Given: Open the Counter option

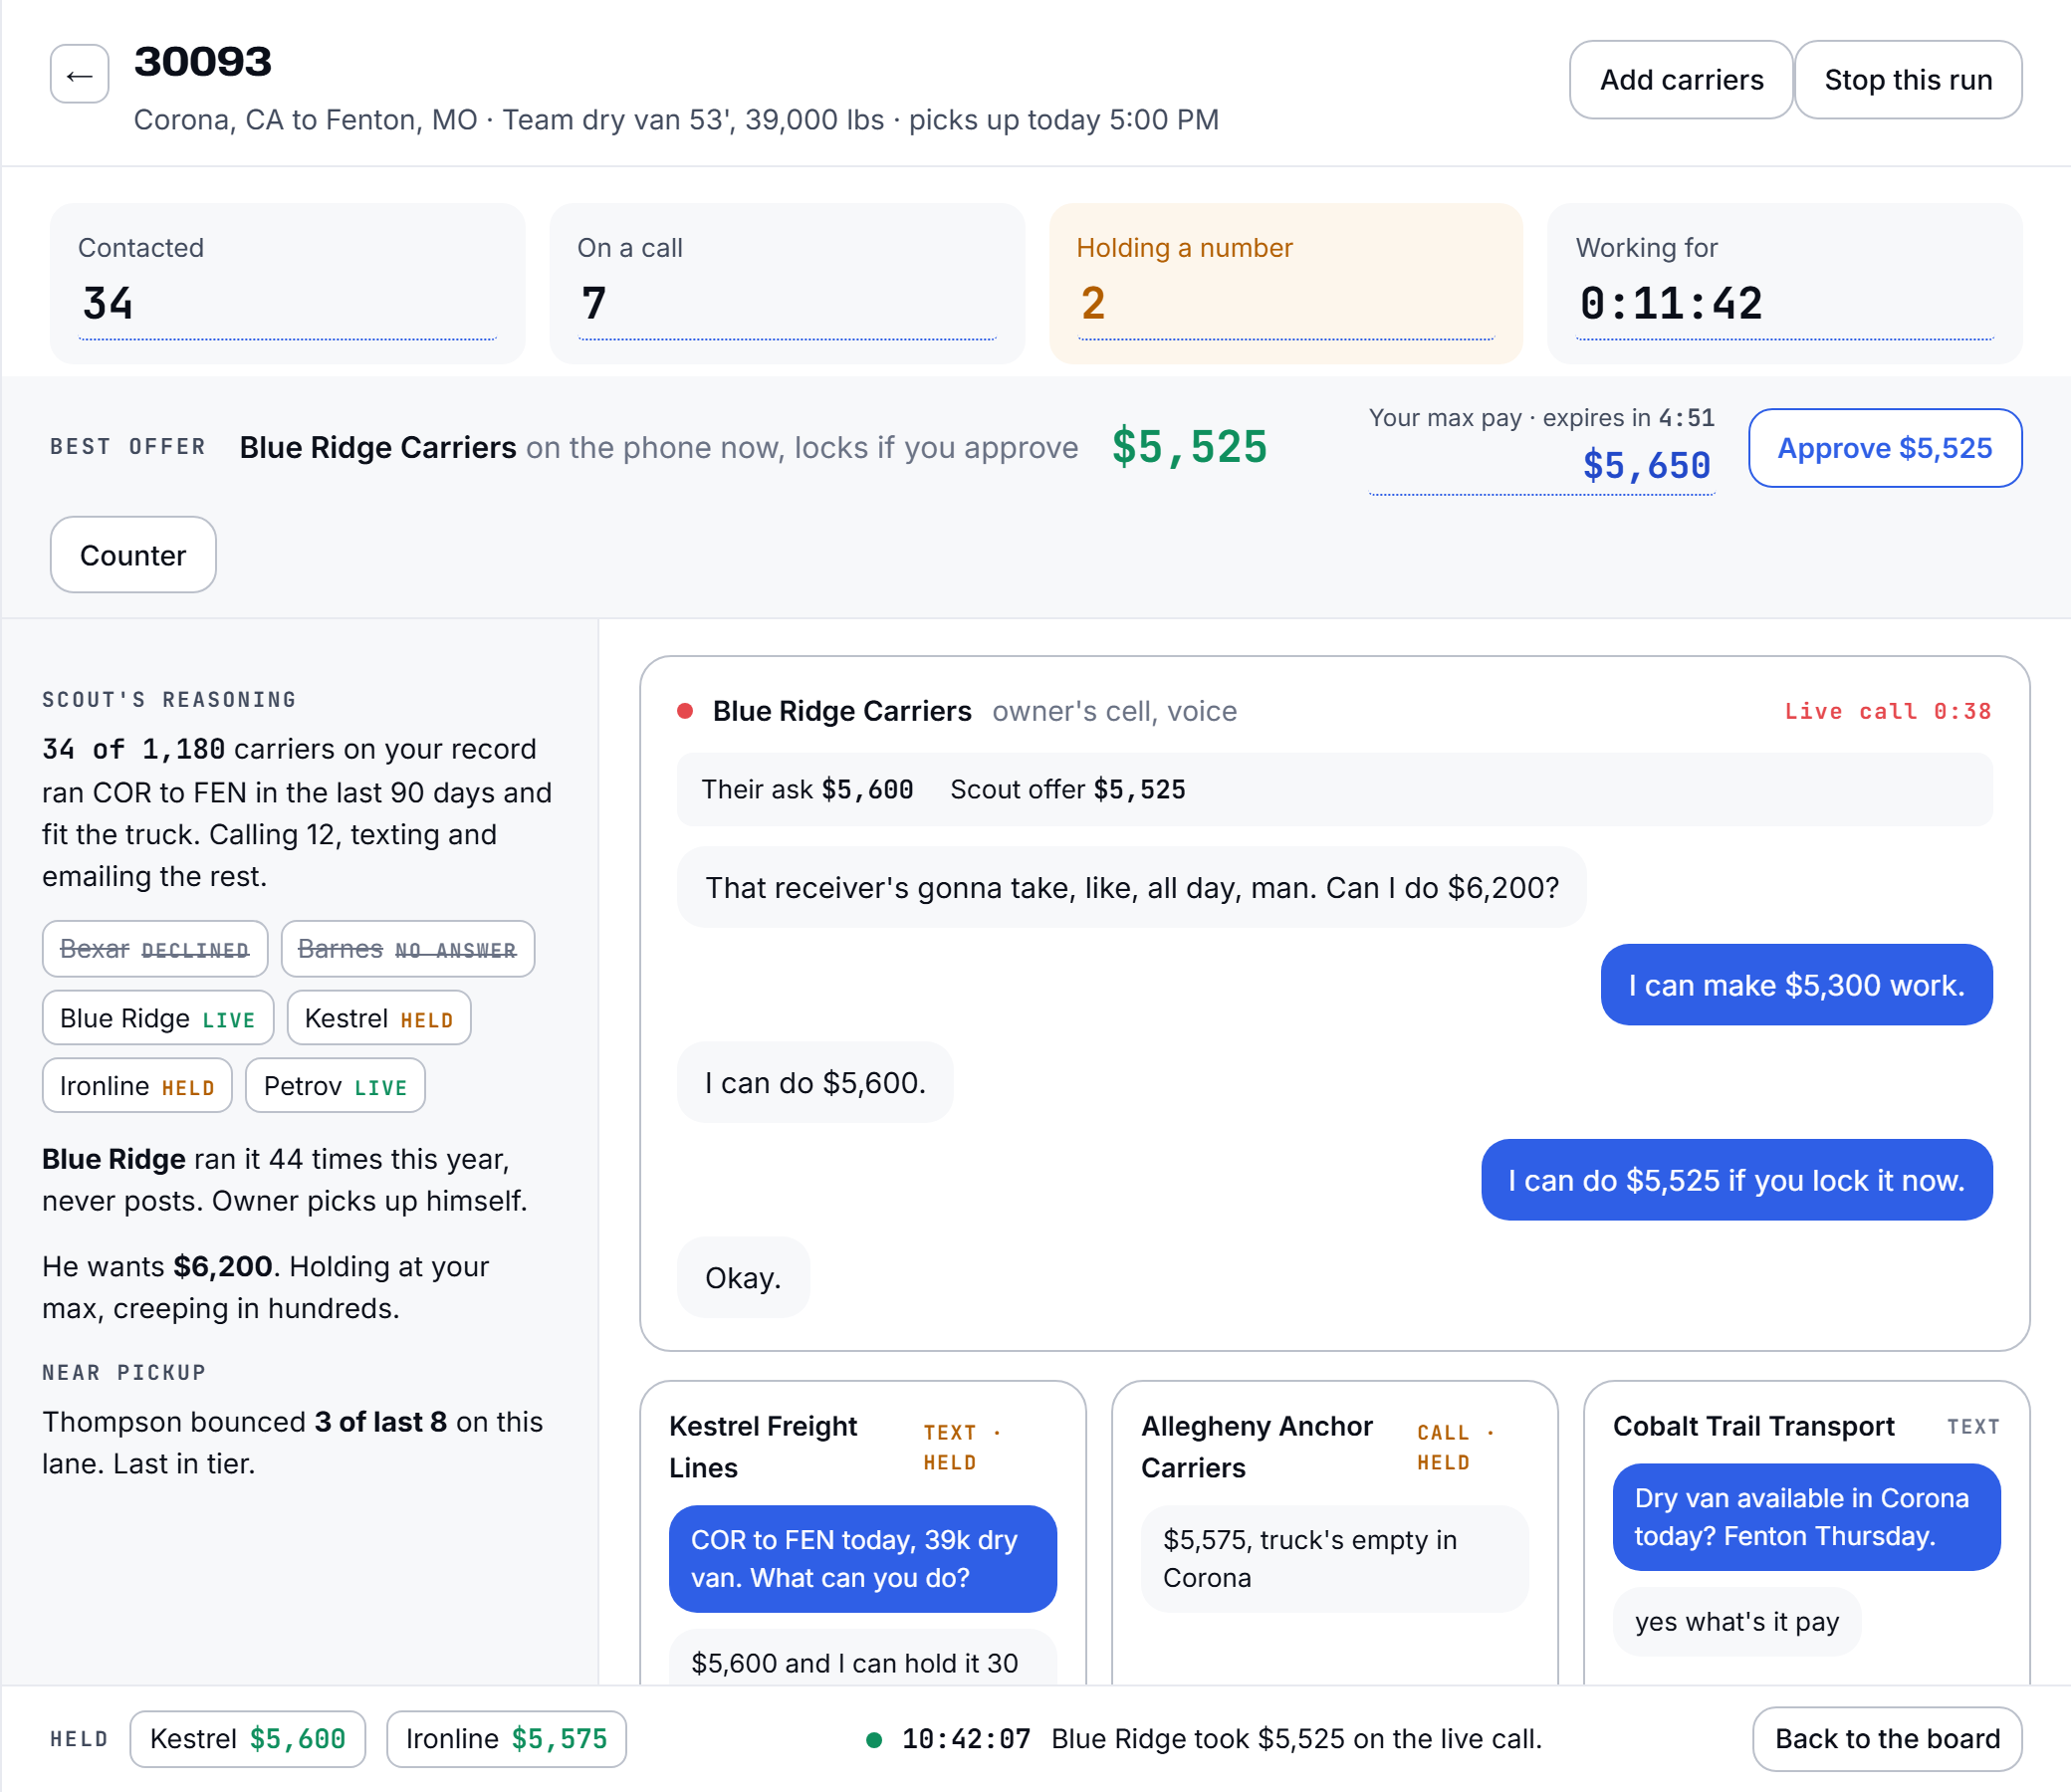Looking at the screenshot, I should (133, 555).
